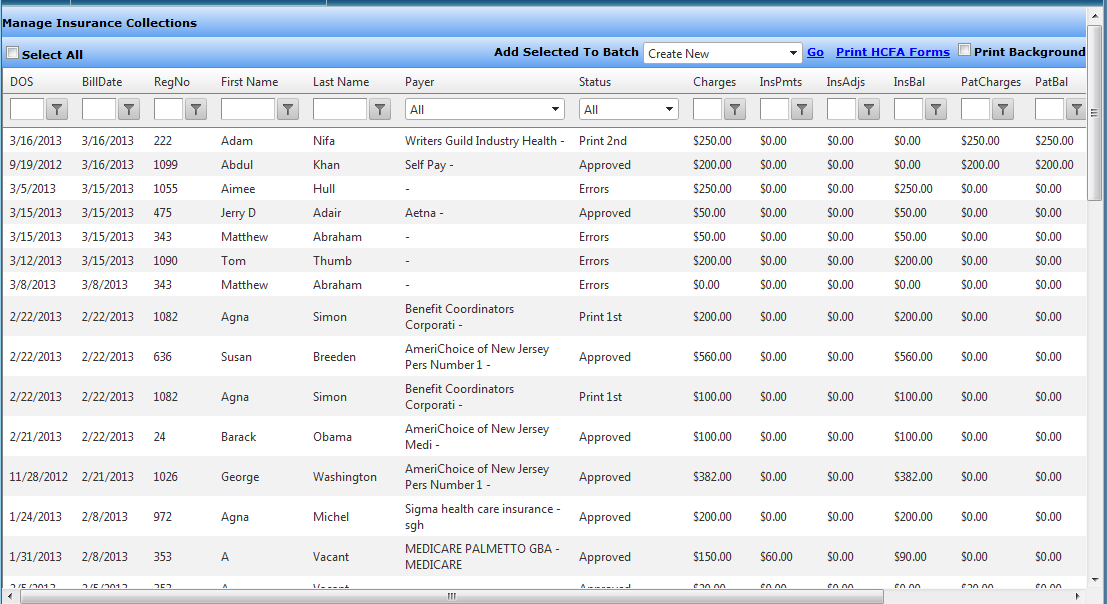Open the Payer filter dropdown
The height and width of the screenshot is (604, 1107).
pyautogui.click(x=485, y=109)
